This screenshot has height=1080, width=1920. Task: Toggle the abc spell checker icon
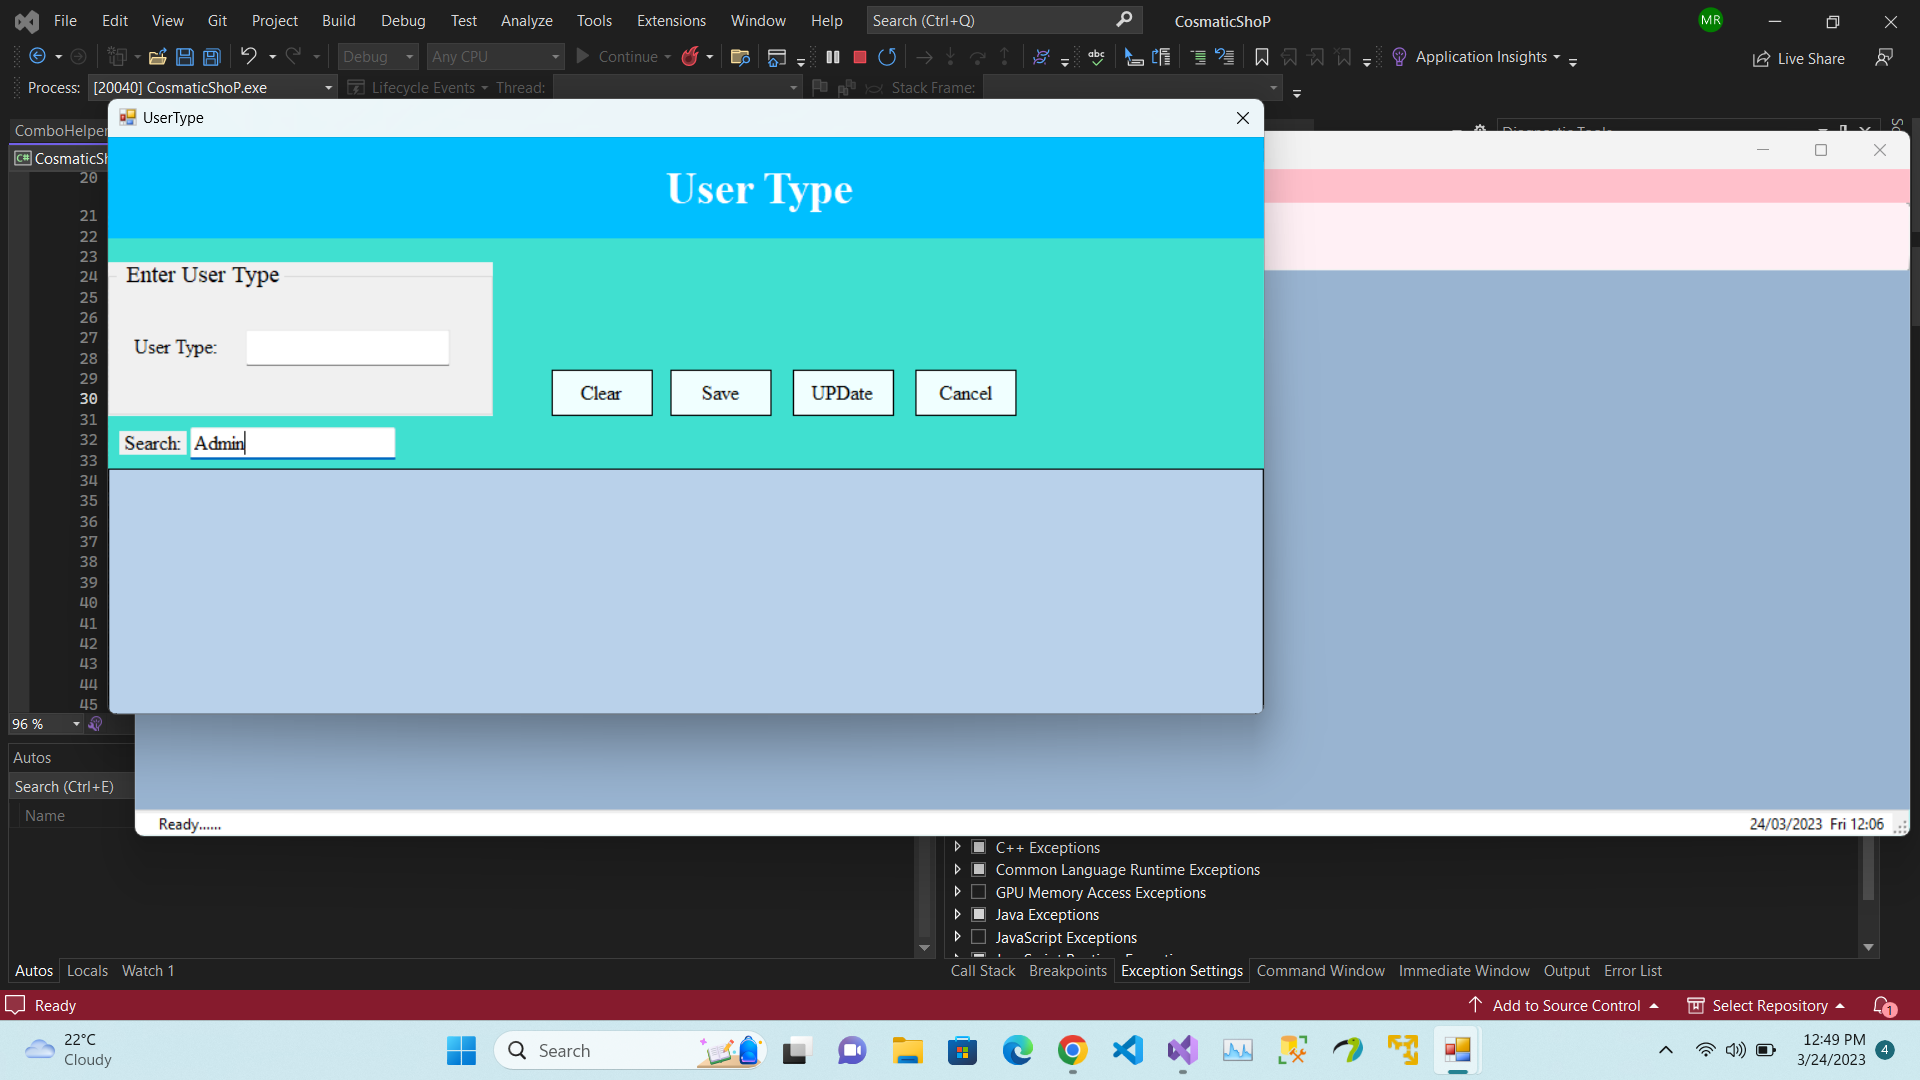pos(1096,57)
